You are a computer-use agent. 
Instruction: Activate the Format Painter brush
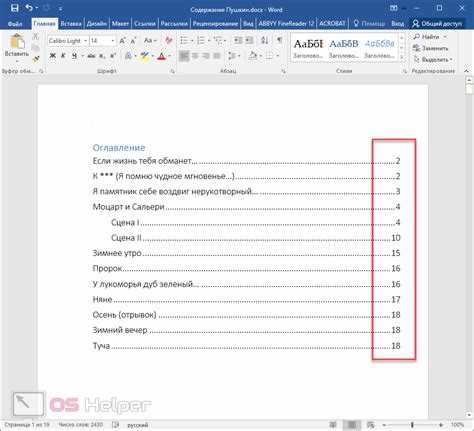pos(36,59)
